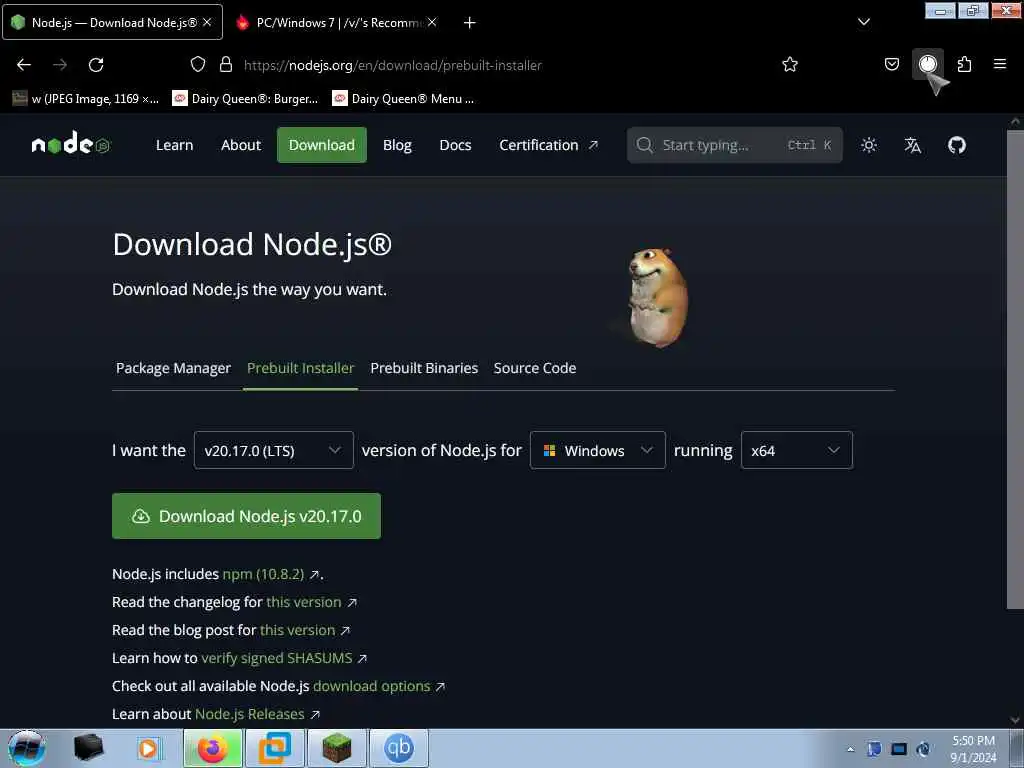Open a new browser tab

[469, 23]
